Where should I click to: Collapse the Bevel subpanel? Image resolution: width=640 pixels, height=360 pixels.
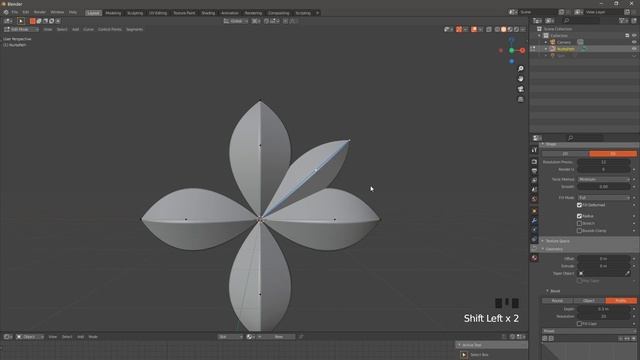(x=547, y=291)
